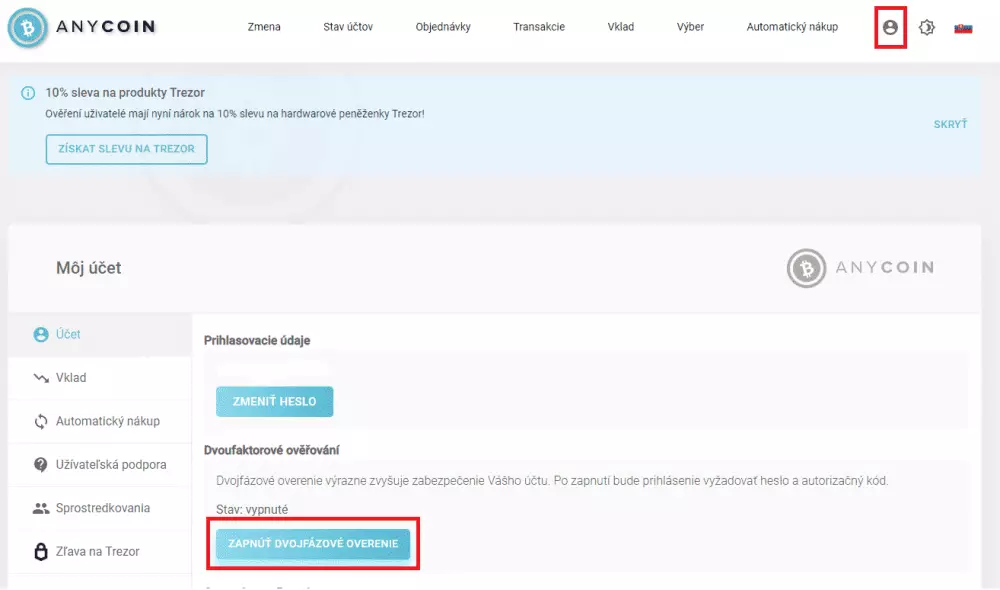Open Objednávky from the top menu
Screen dimensions: 1000x590
tap(443, 27)
